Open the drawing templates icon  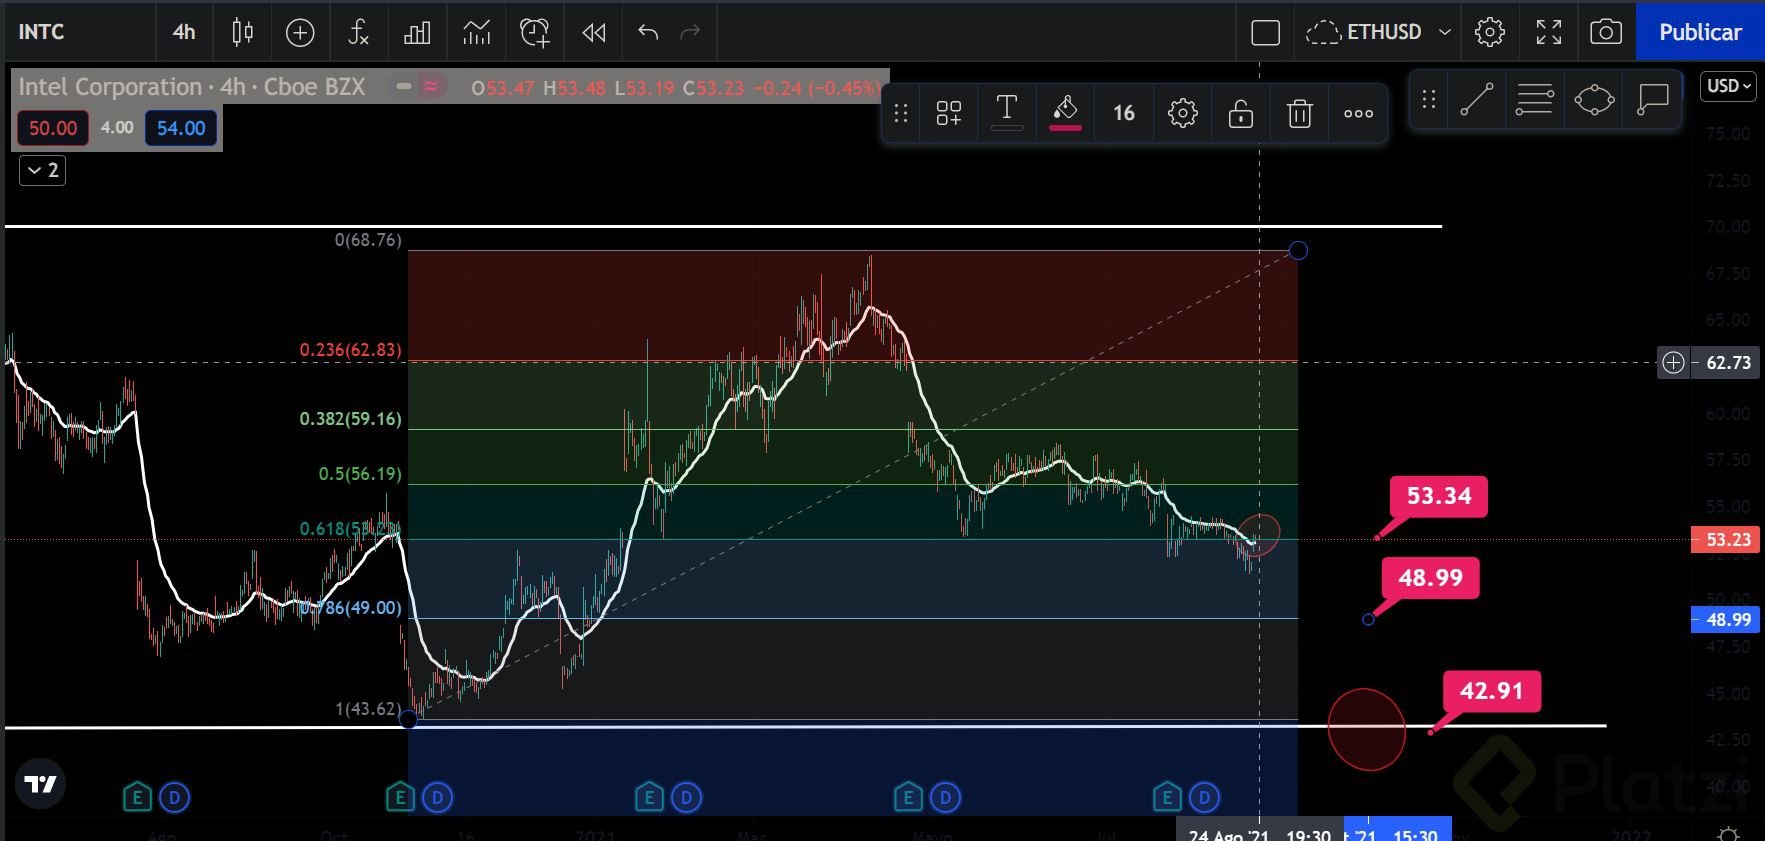(x=949, y=113)
